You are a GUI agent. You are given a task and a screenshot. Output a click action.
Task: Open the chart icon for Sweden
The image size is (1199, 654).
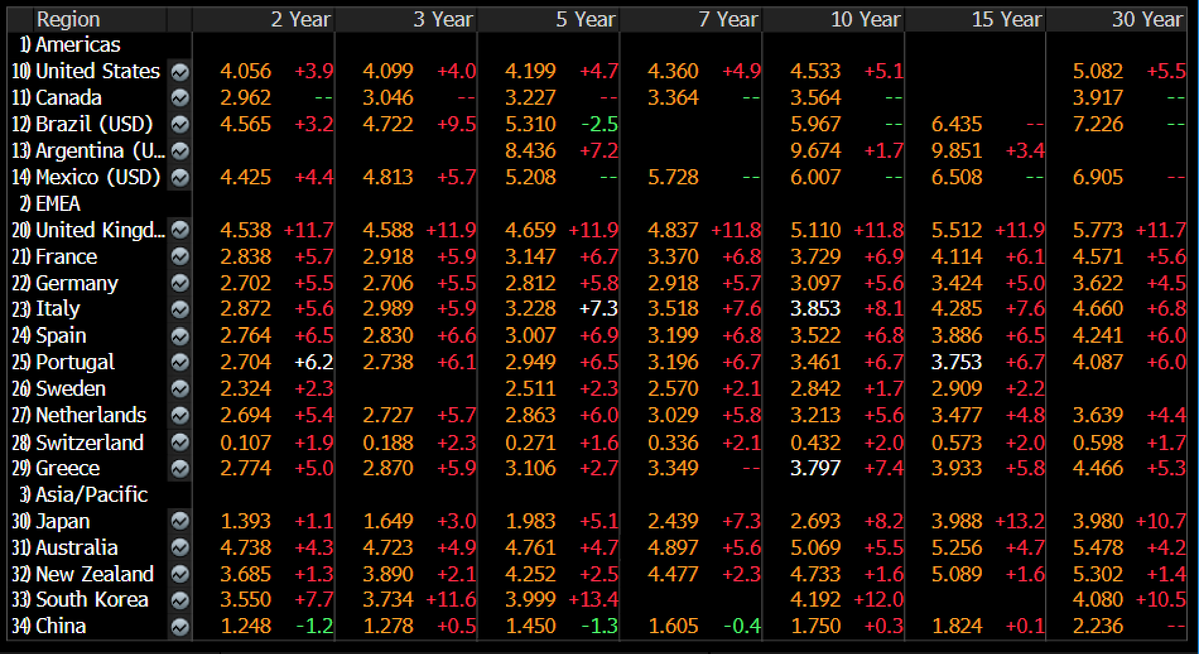click(x=180, y=389)
